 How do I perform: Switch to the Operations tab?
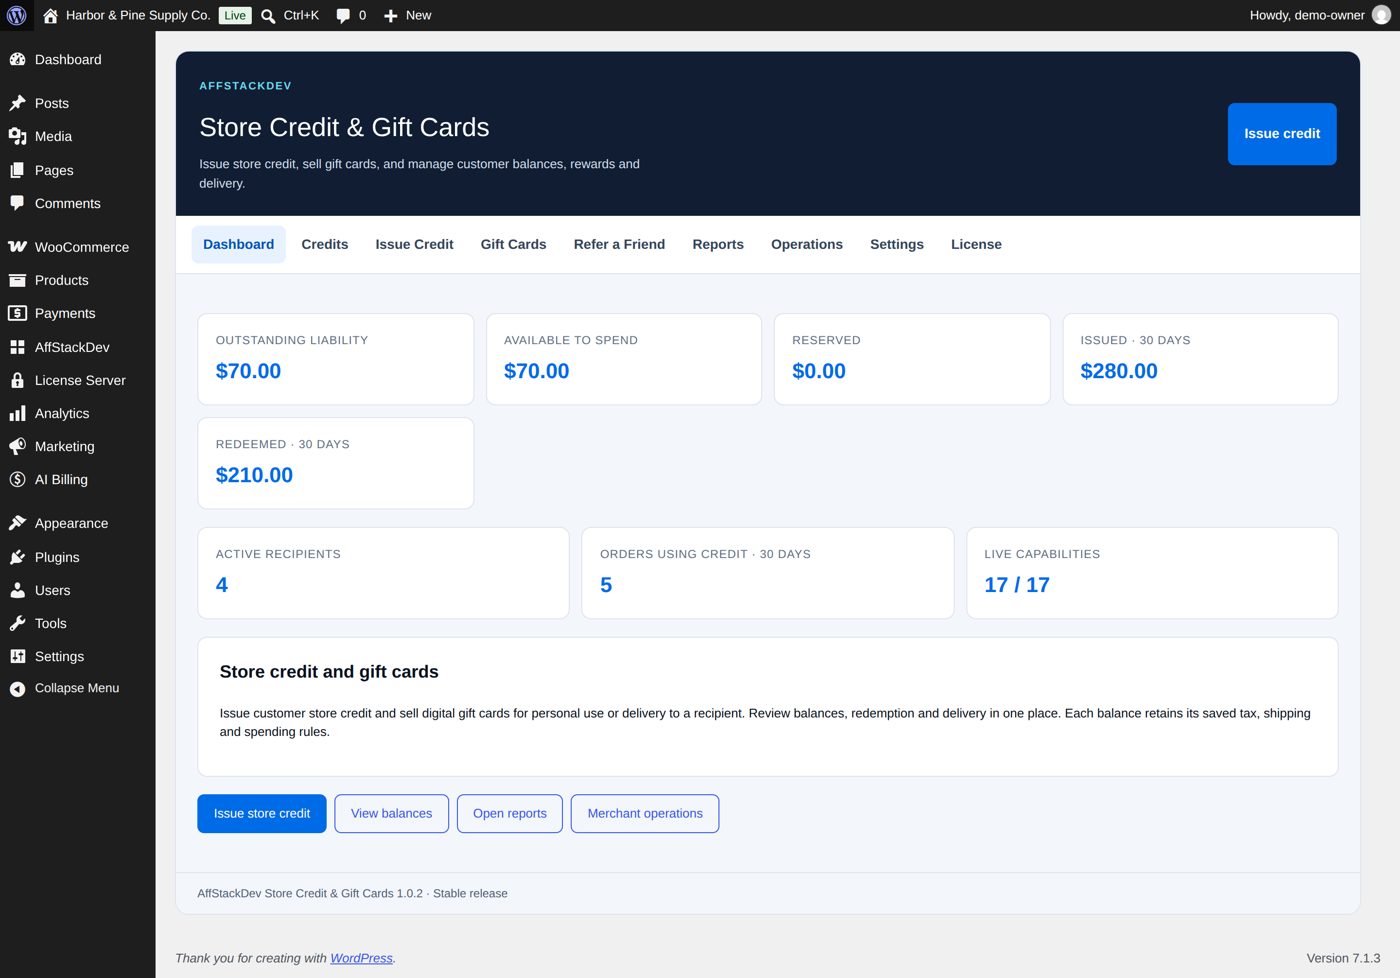[x=807, y=244]
